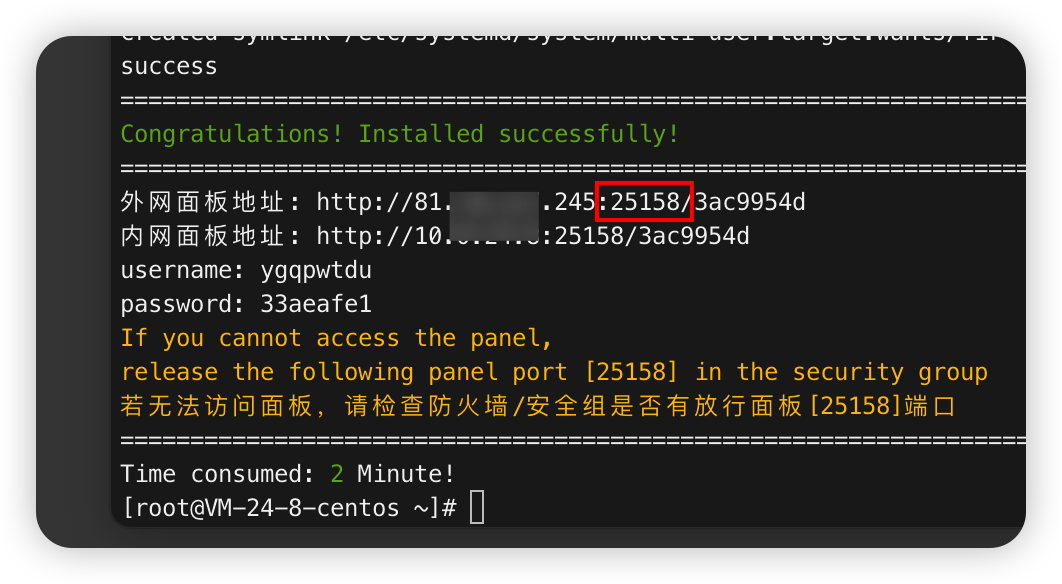Click the 内网面板地址 label
The image size is (1062, 584).
[202, 236]
